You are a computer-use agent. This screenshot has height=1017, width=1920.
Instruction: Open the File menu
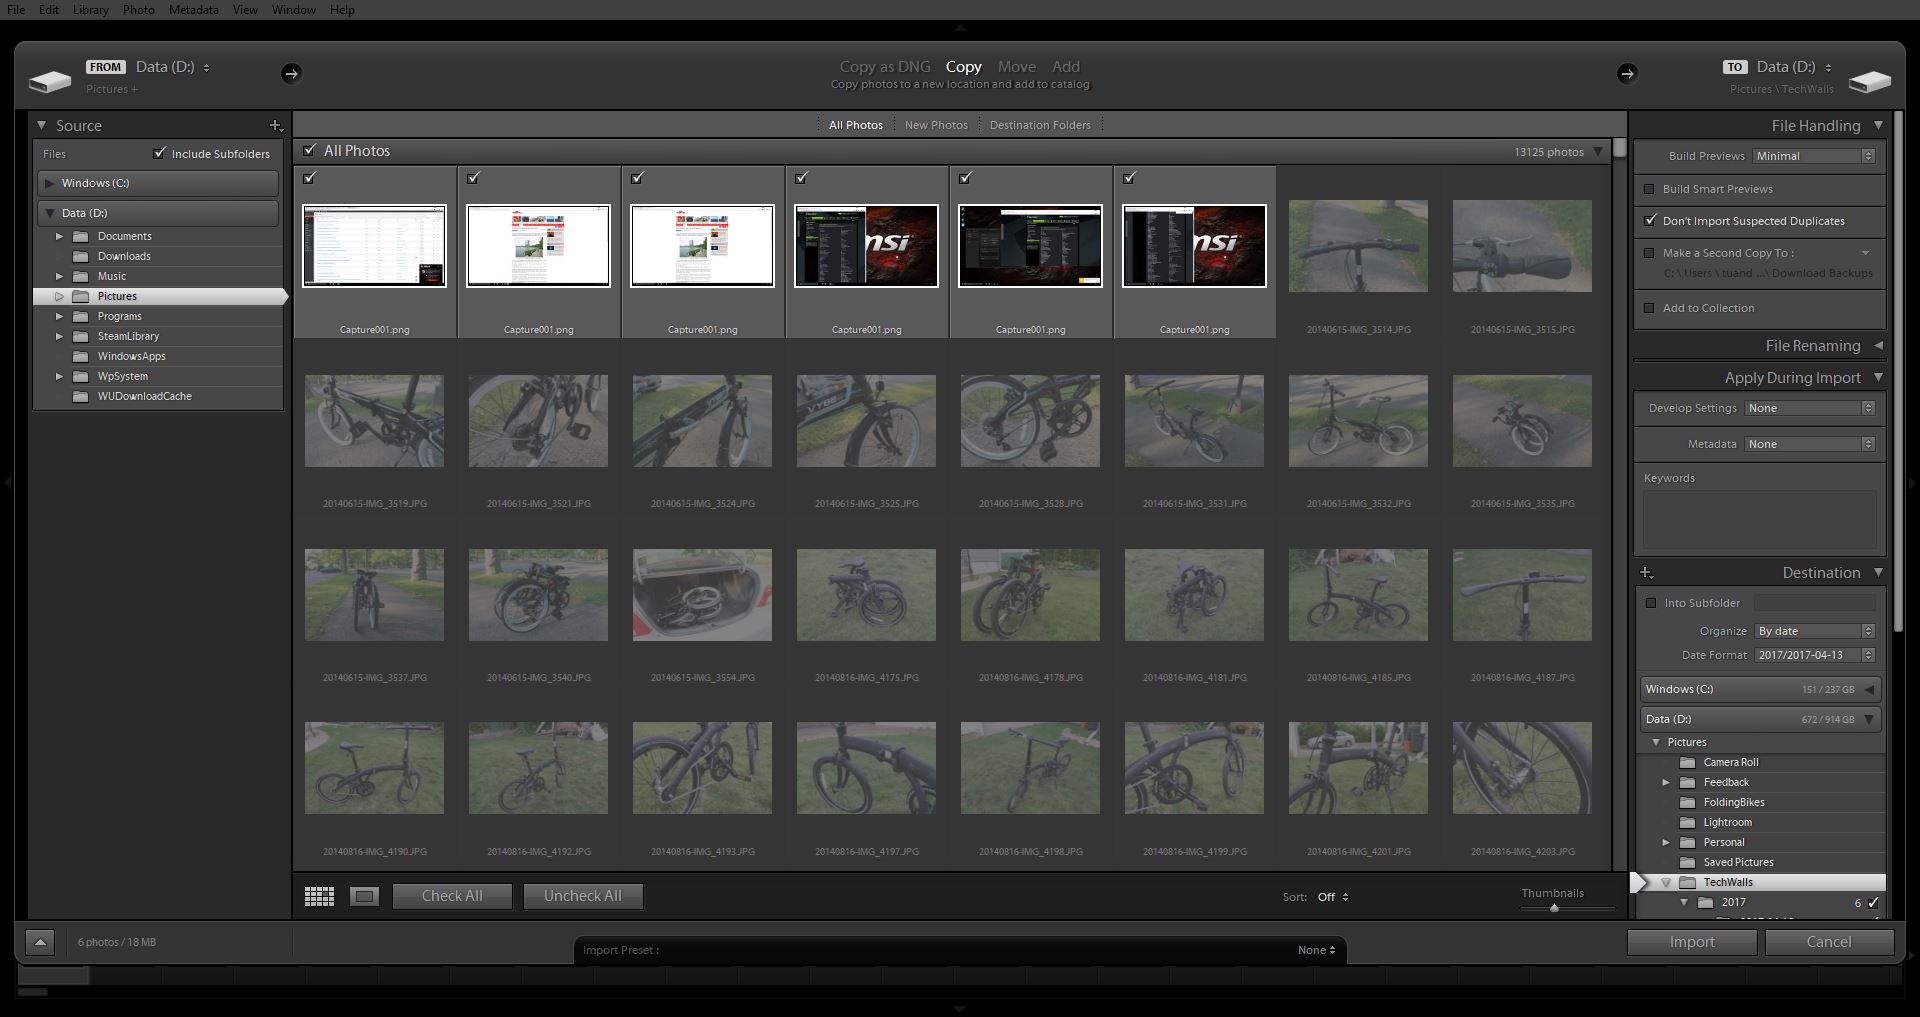16,9
